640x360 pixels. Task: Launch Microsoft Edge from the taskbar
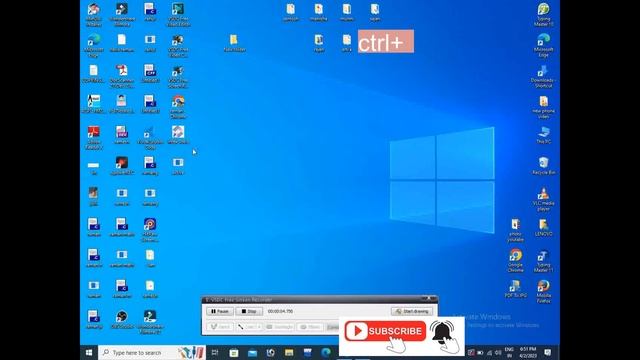(x=326, y=352)
